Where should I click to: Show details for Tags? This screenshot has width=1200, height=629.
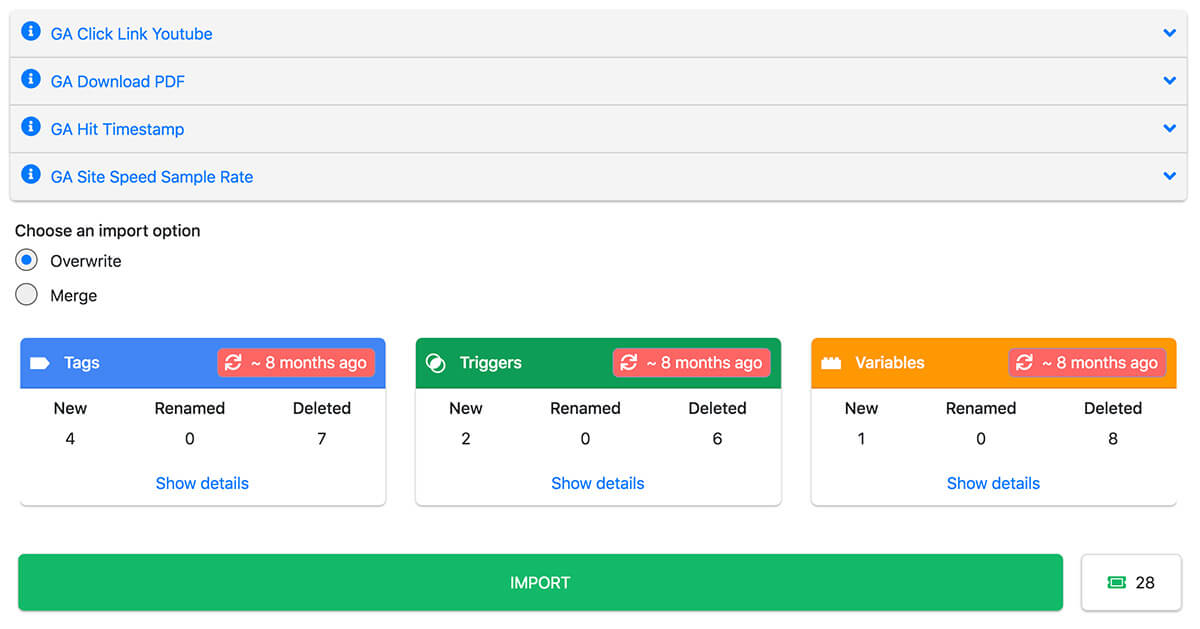(x=202, y=483)
